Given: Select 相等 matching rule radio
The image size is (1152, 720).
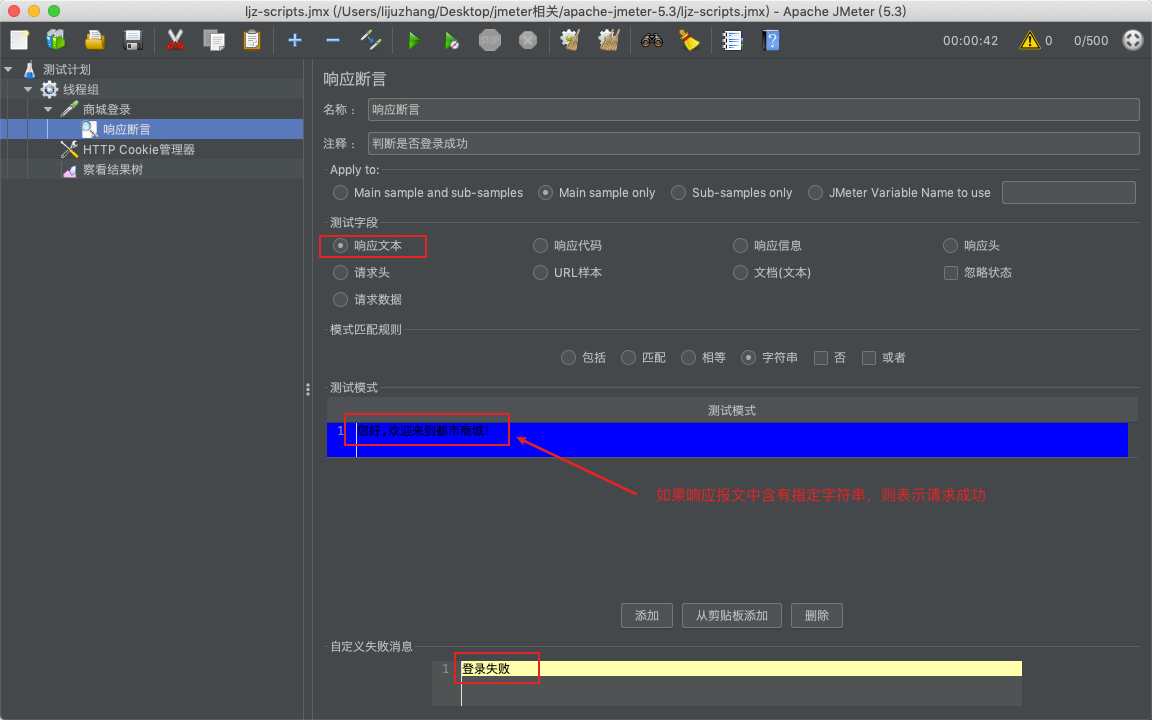Looking at the screenshot, I should tap(688, 358).
